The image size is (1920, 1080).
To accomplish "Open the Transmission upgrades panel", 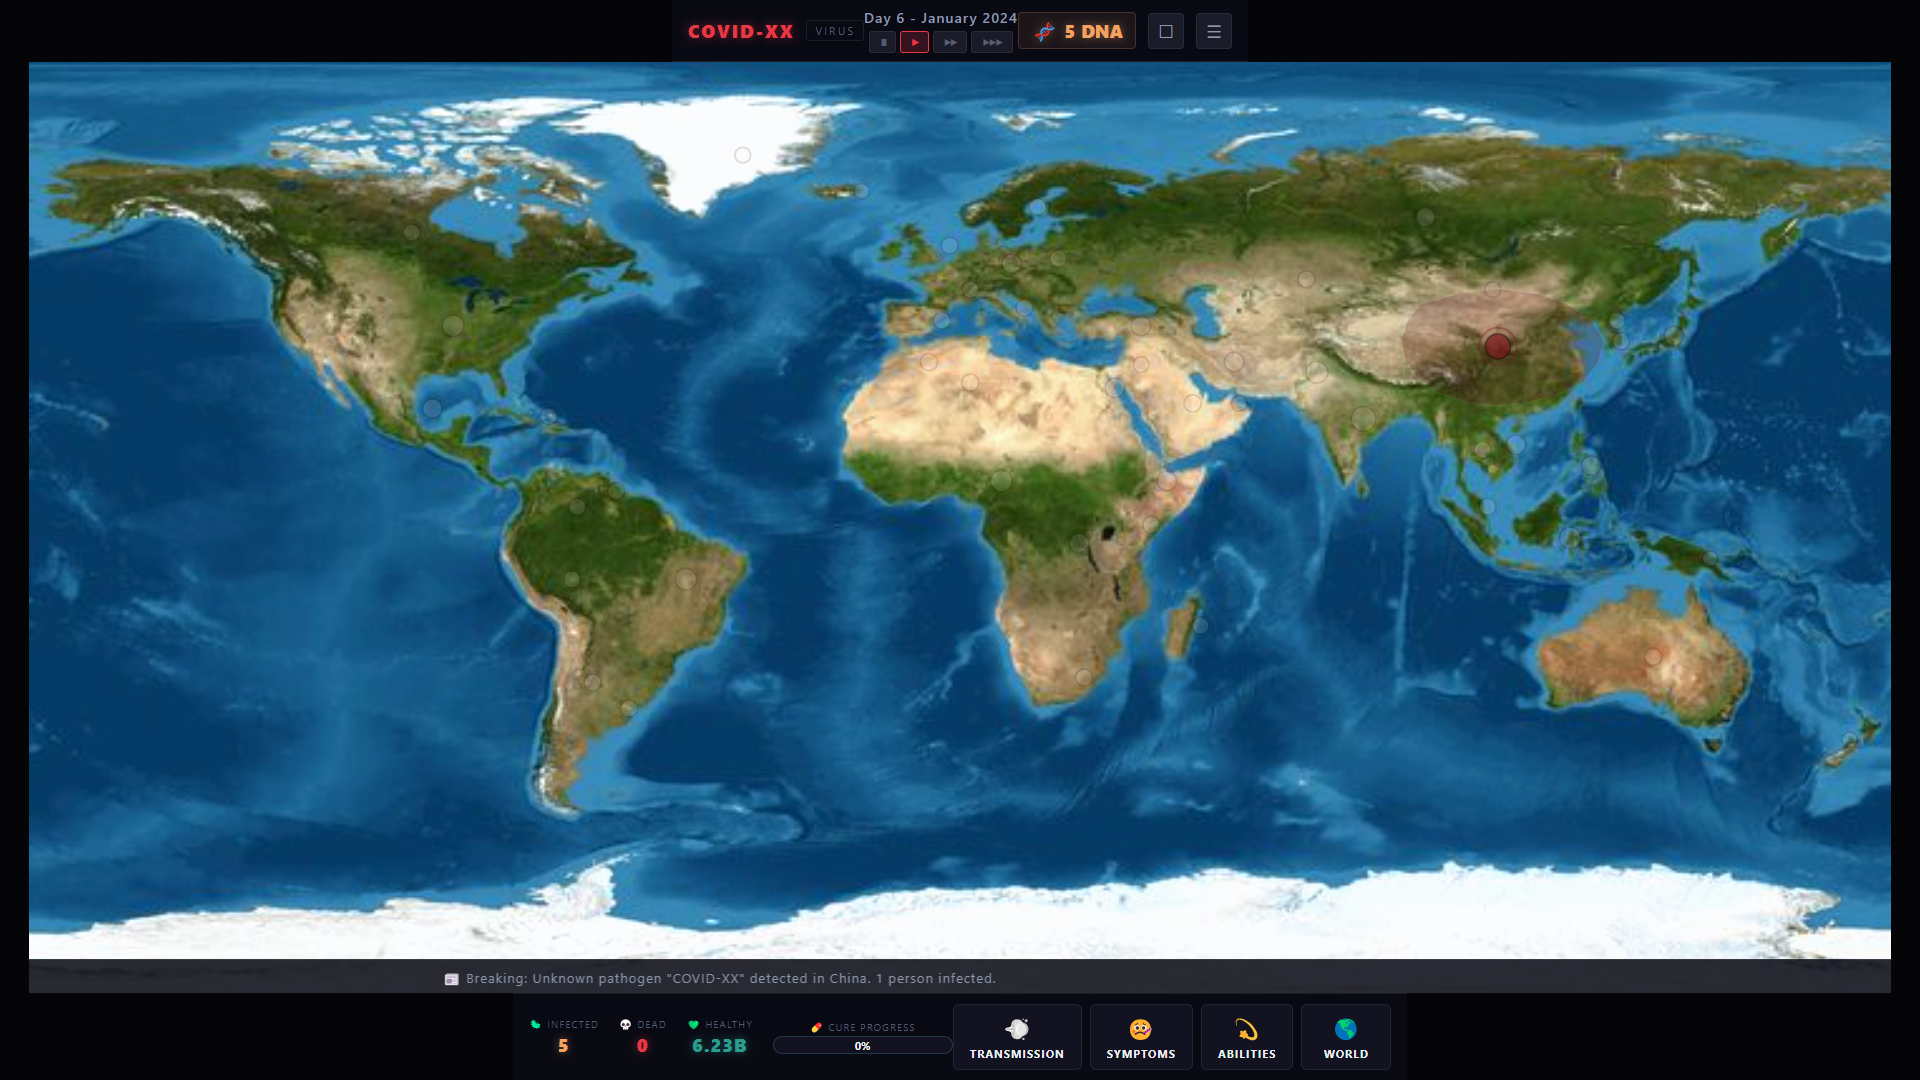I will [x=1016, y=1038].
